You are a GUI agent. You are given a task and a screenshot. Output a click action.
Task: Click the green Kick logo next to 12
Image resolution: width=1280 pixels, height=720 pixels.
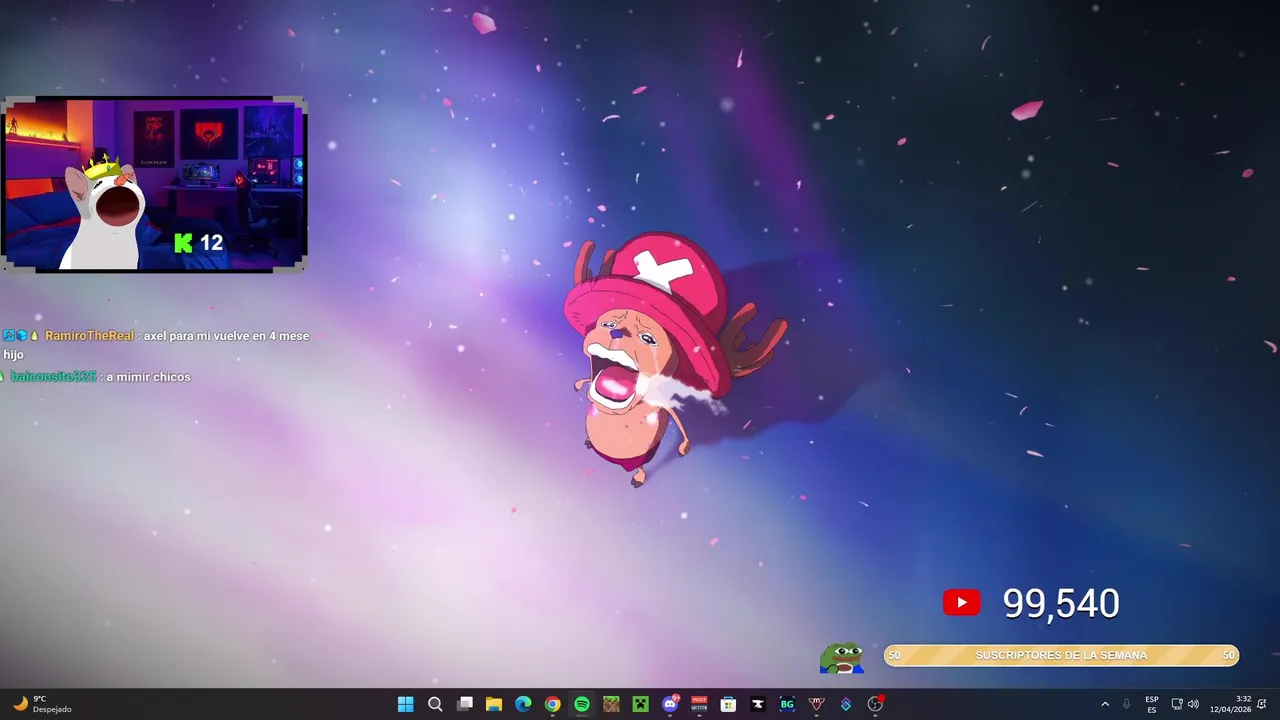[x=183, y=243]
